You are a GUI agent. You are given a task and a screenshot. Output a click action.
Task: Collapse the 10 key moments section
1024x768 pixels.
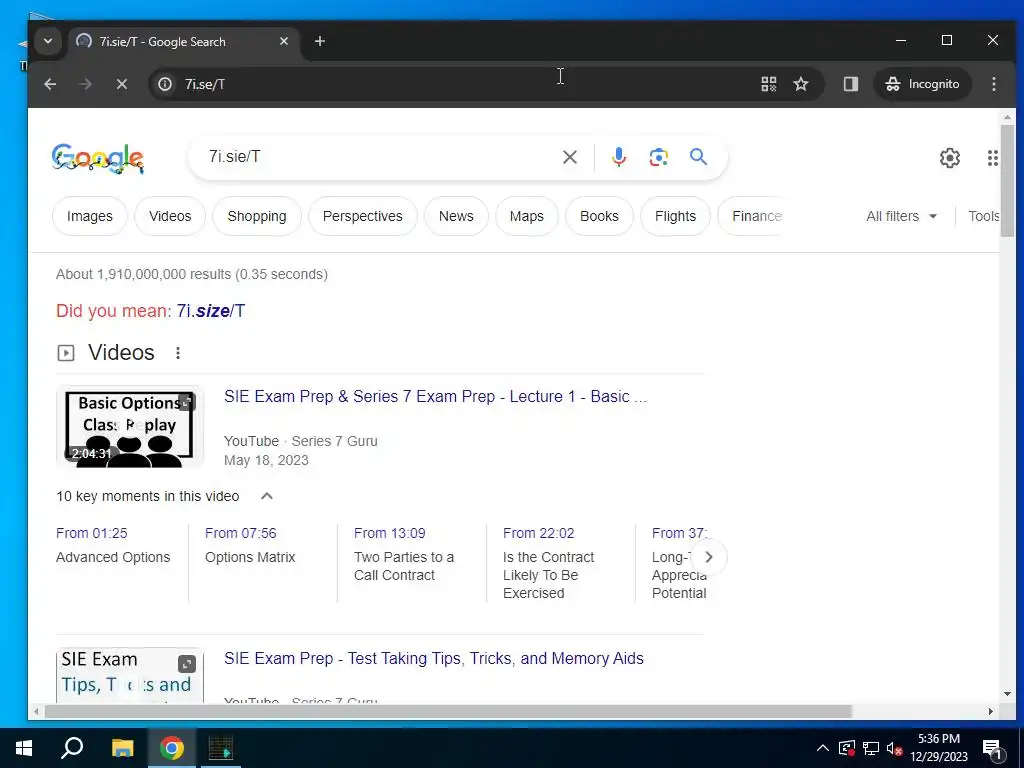266,496
